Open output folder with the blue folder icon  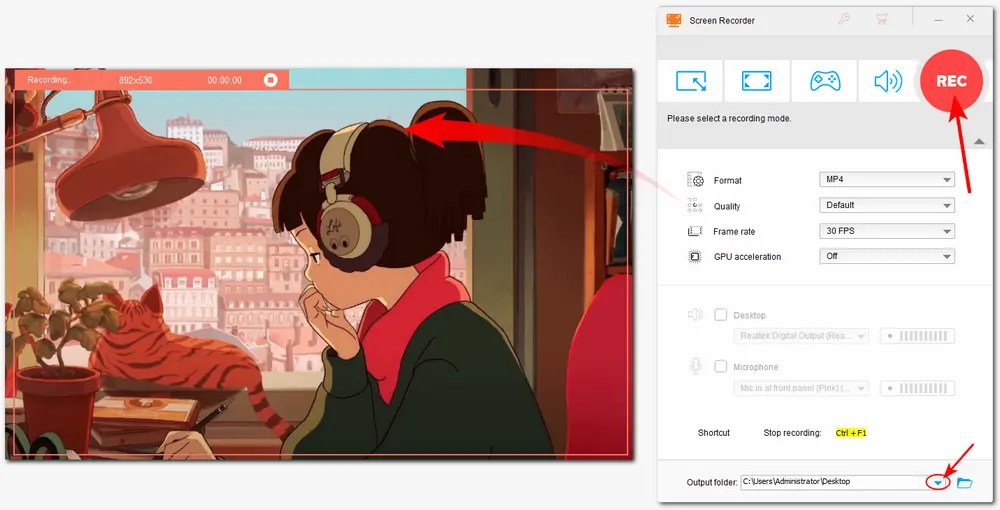965,483
